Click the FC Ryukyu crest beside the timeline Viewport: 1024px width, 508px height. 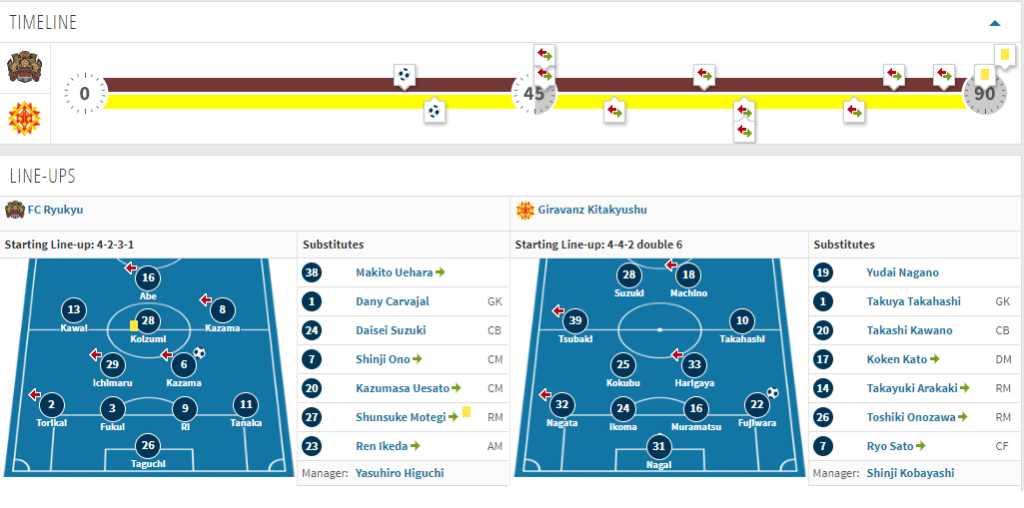23,68
